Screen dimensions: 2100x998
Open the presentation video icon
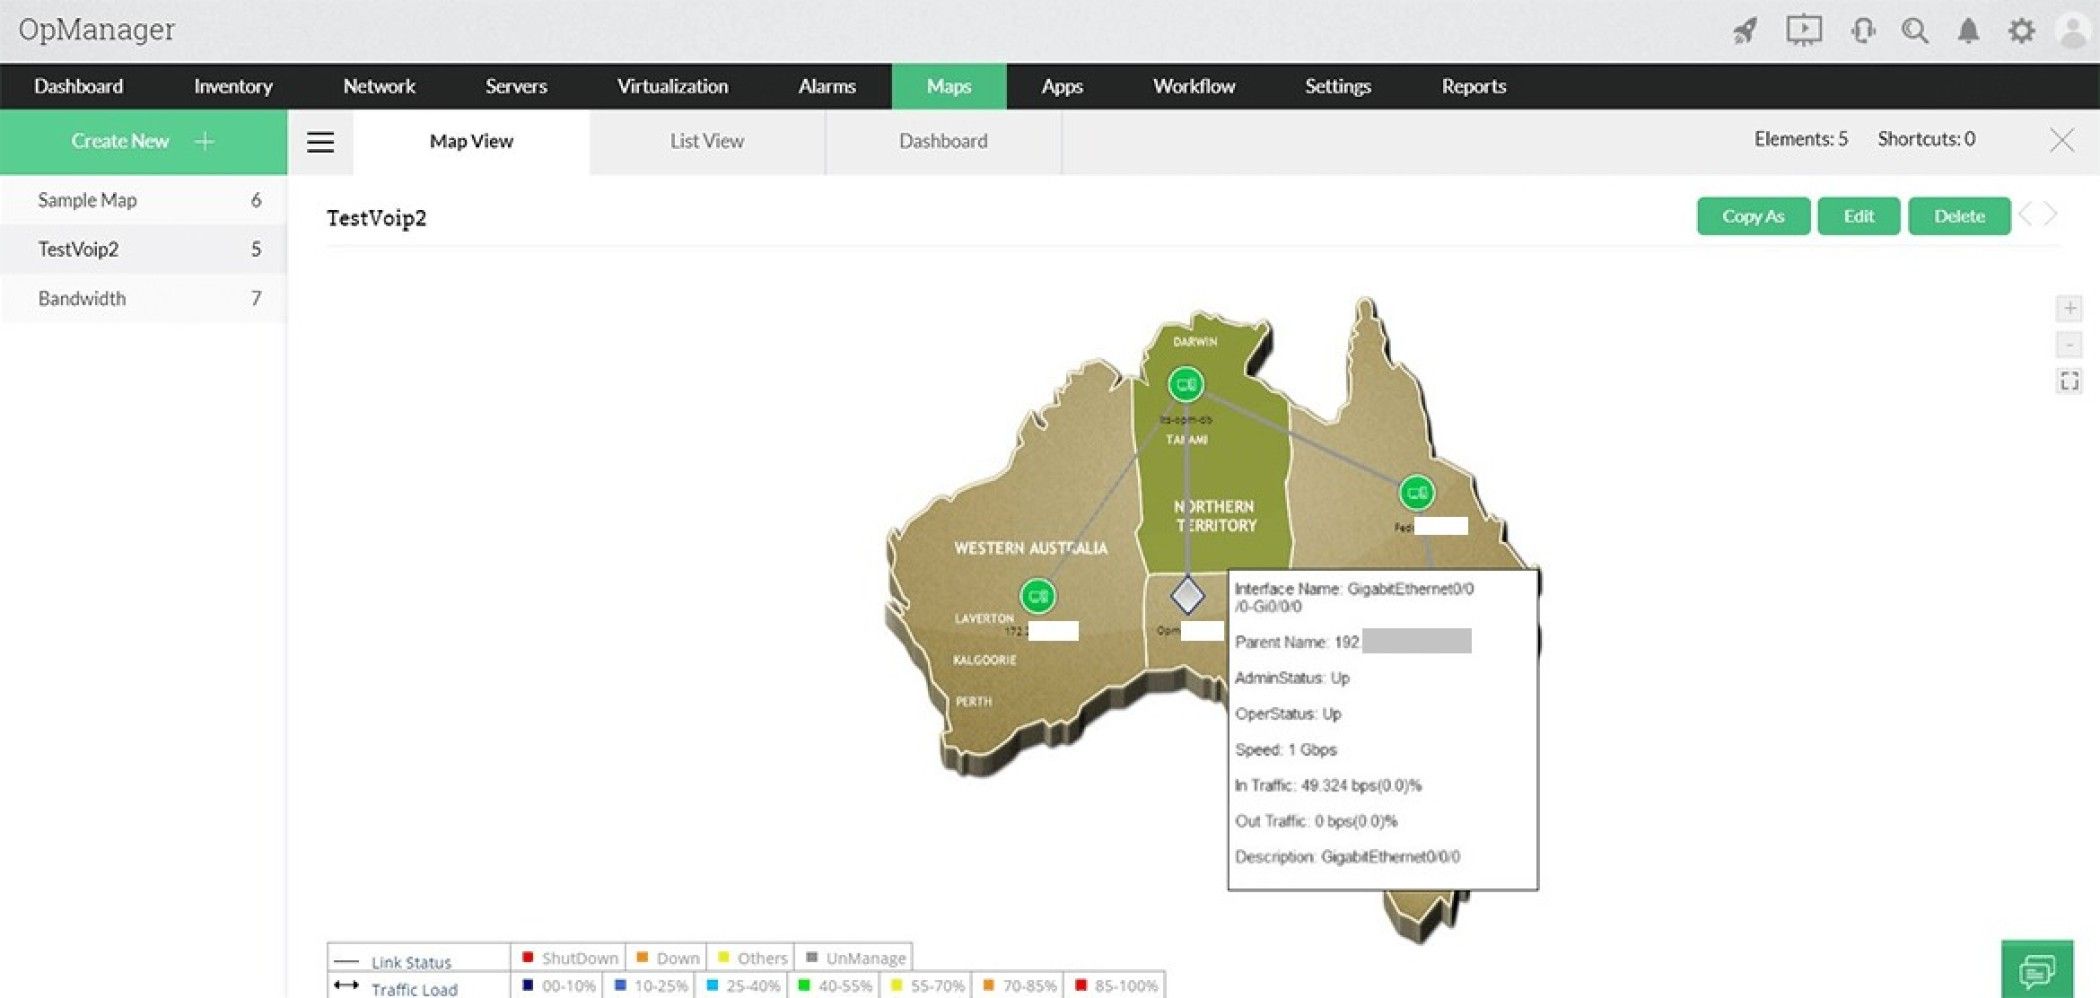point(1804,30)
